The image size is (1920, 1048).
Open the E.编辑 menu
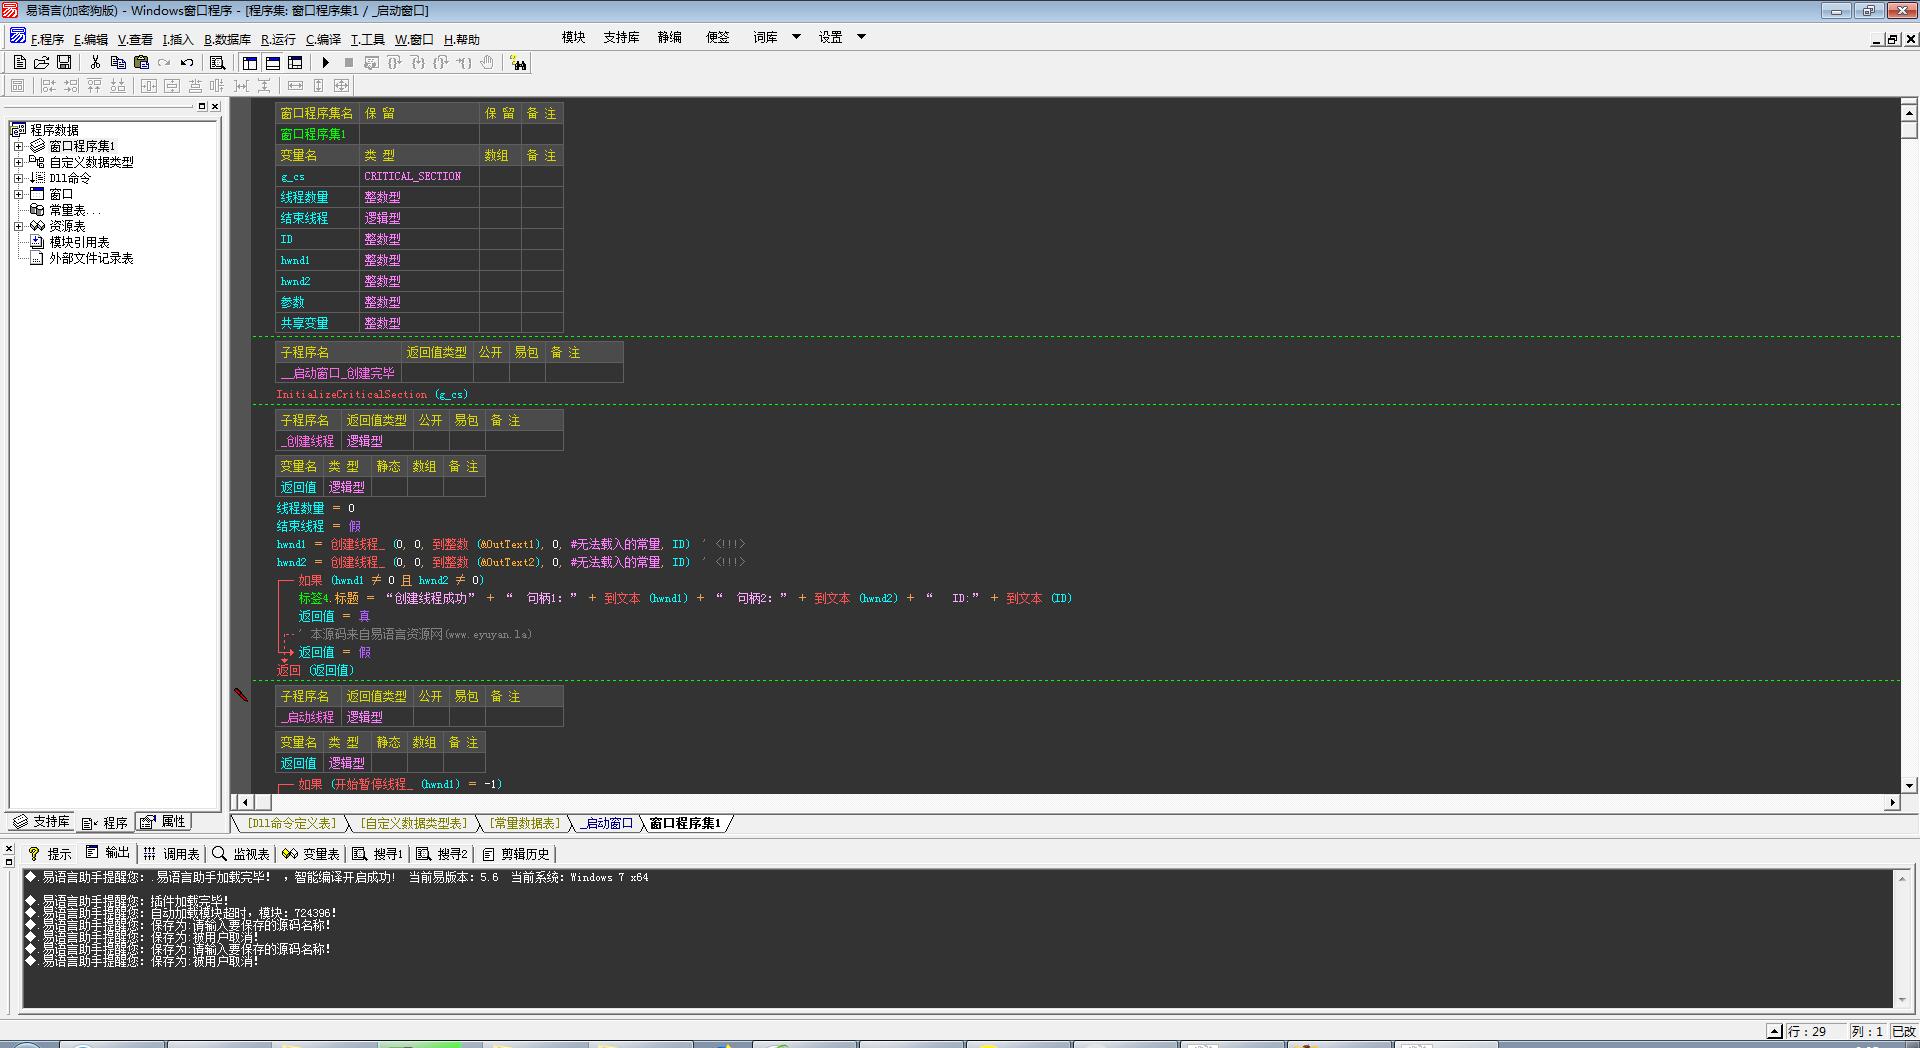91,39
